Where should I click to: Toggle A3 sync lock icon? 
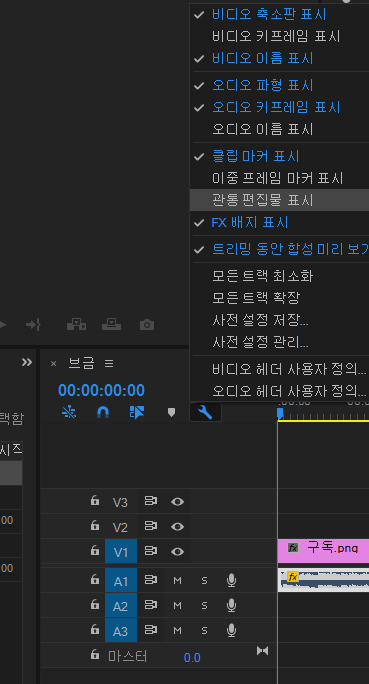coord(150,629)
